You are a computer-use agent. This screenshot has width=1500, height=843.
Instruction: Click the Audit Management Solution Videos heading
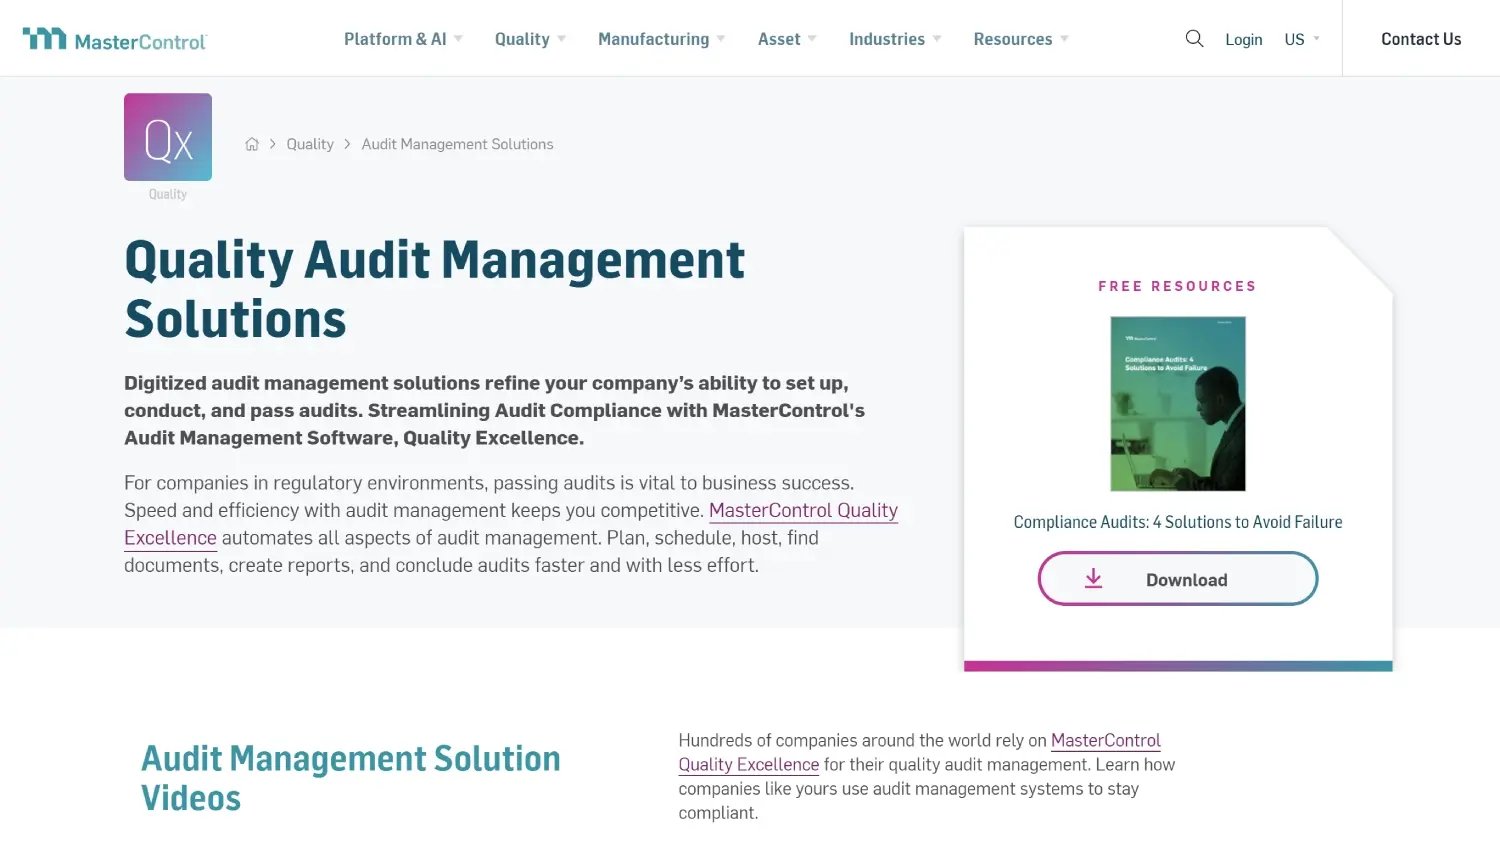pos(350,778)
